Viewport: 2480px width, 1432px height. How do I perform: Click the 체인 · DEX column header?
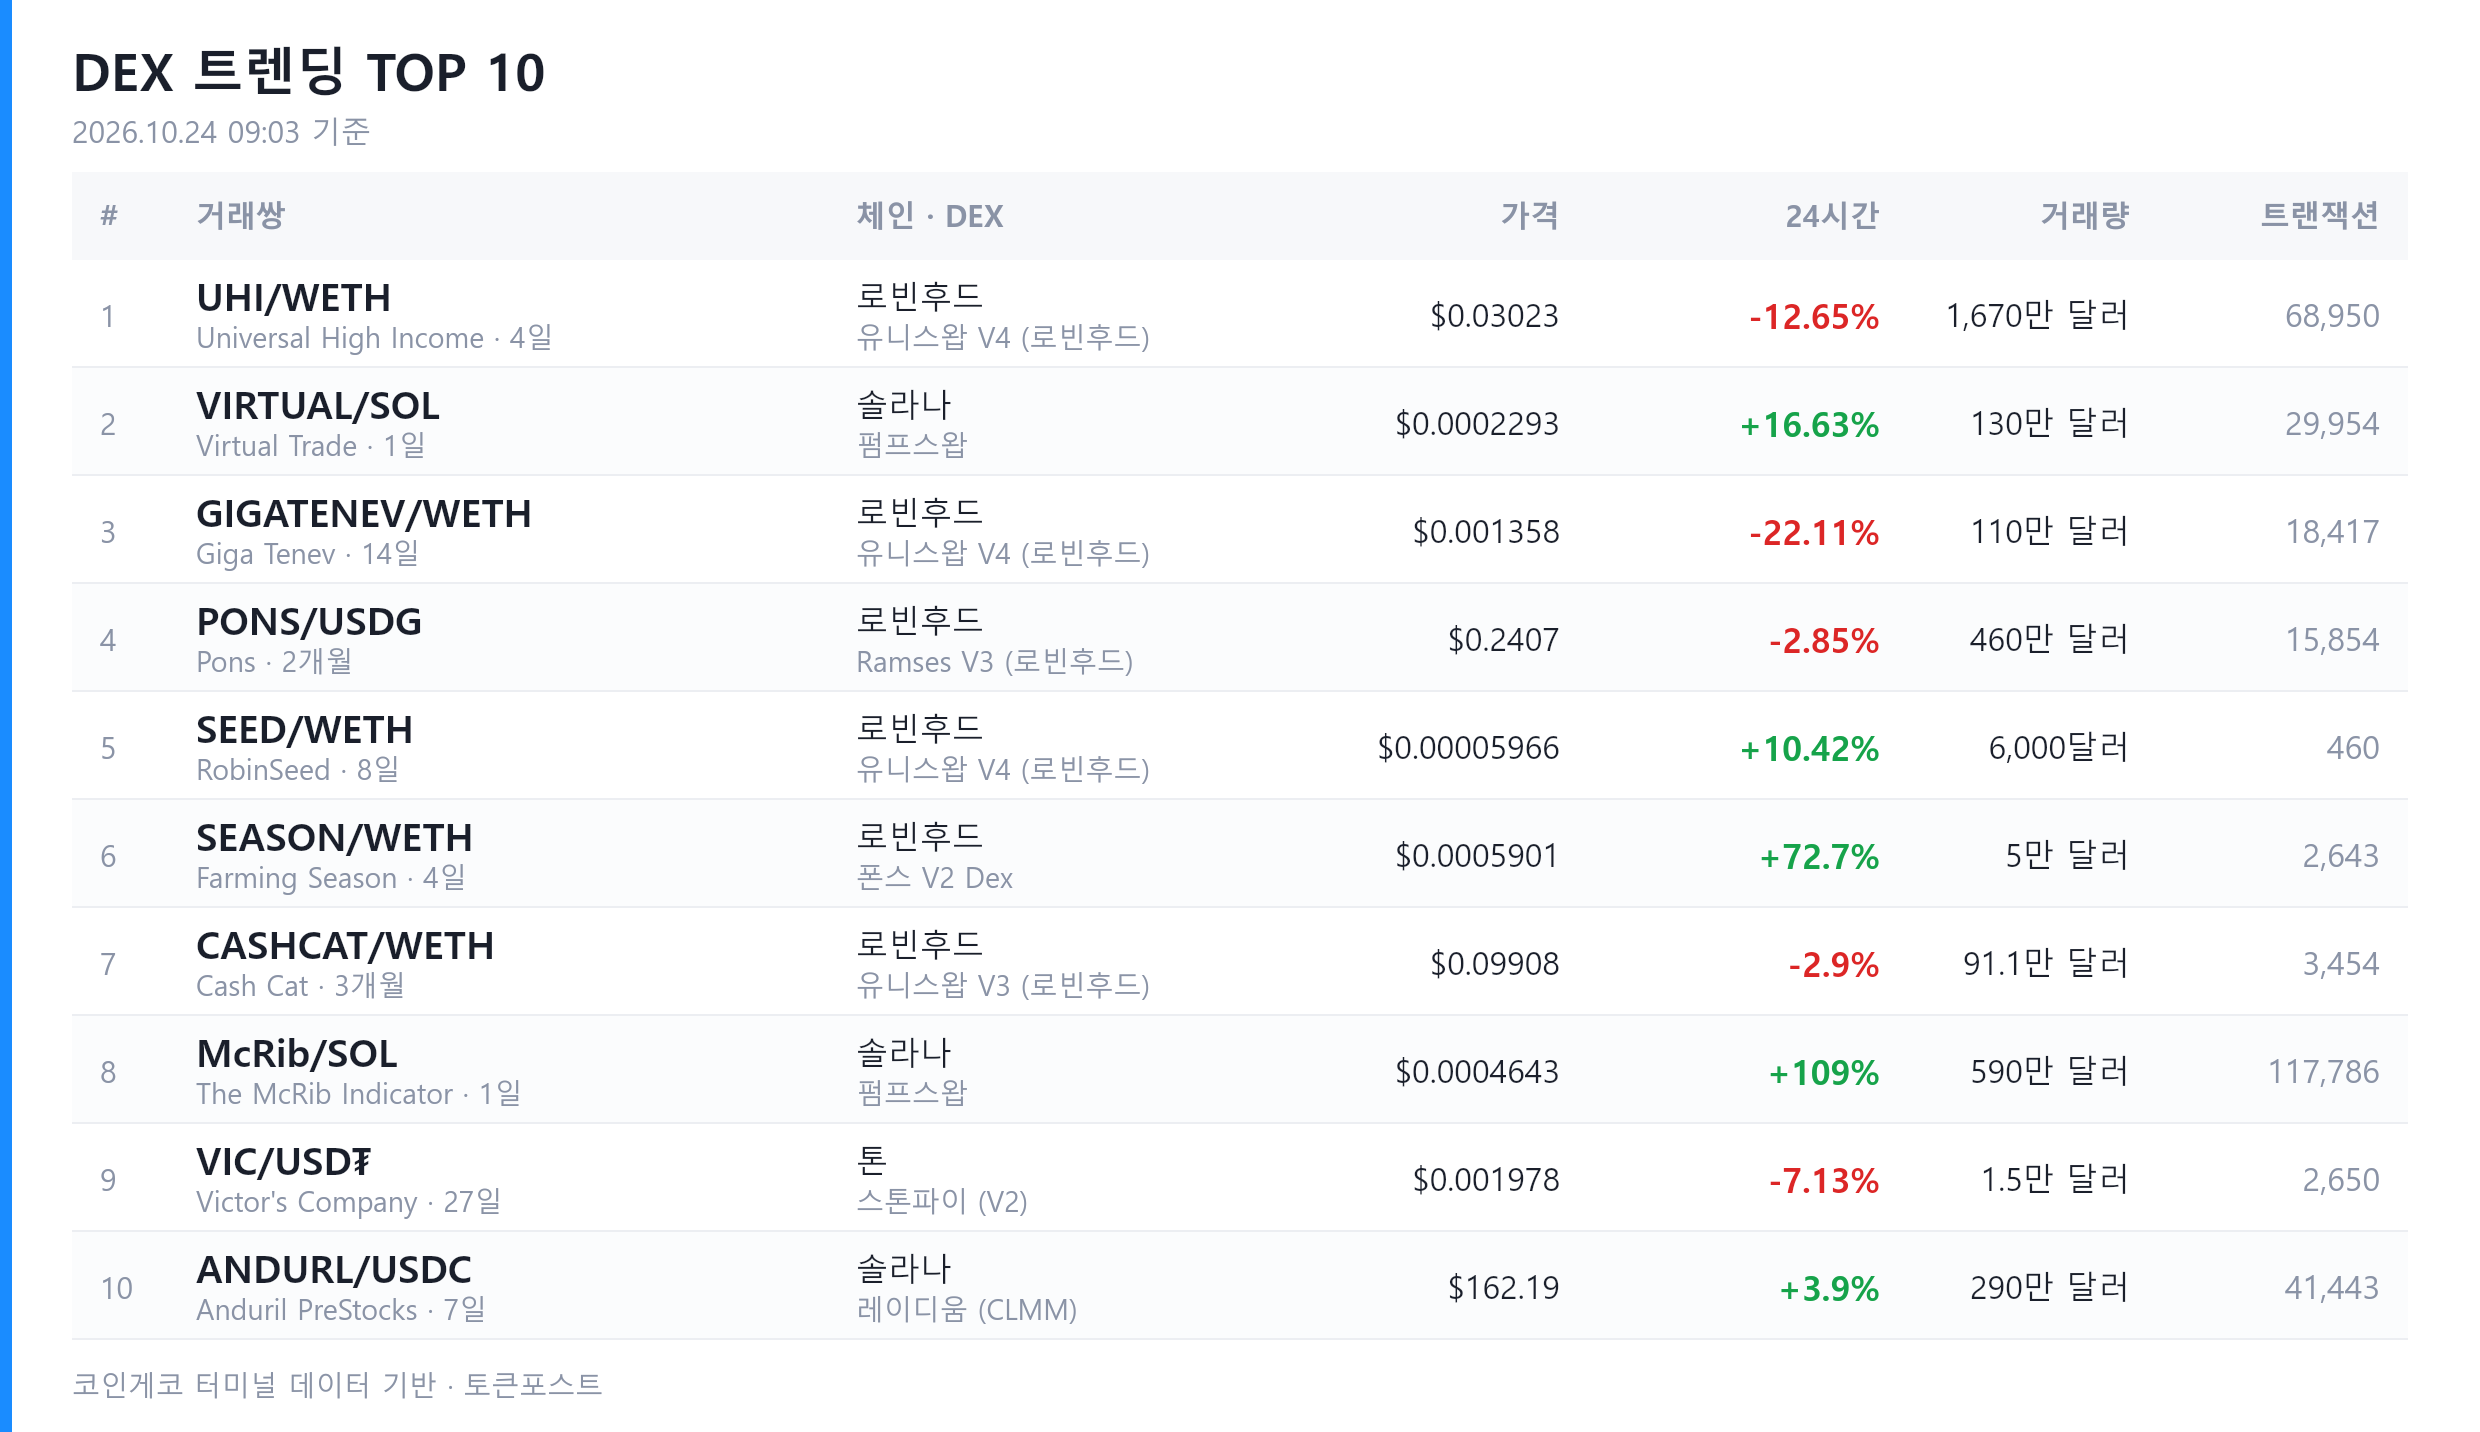[930, 216]
